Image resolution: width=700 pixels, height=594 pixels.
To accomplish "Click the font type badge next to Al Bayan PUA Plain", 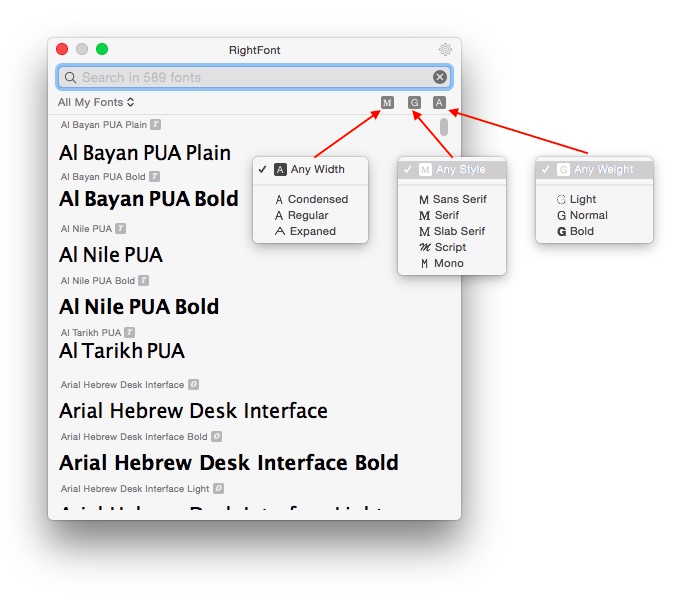I will click(155, 124).
